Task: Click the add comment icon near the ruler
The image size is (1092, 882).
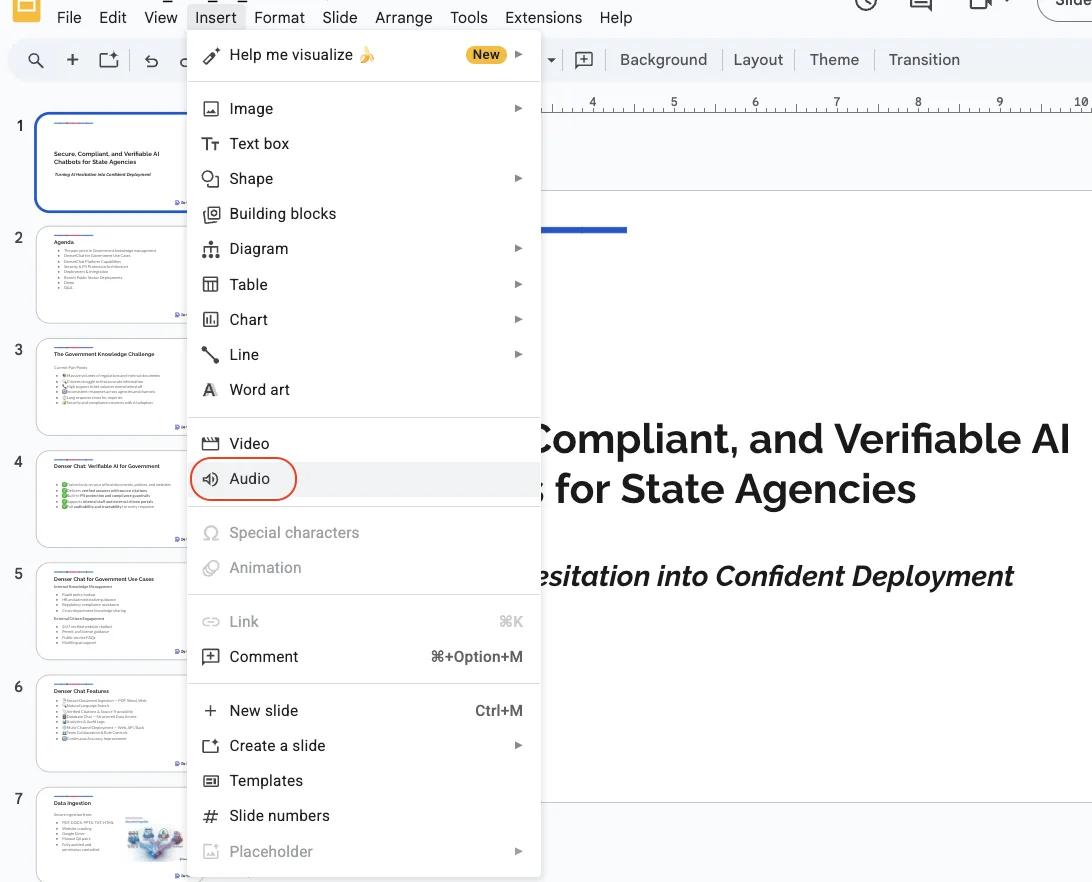Action: 584,60
